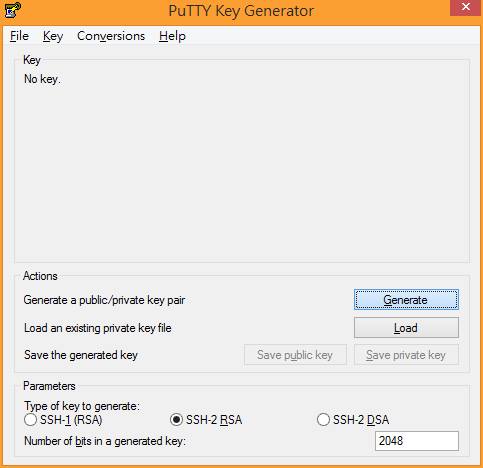Screen dimensions: 483x468
Task: Click the window title 'PuTTY Key Generator'
Action: point(241,11)
